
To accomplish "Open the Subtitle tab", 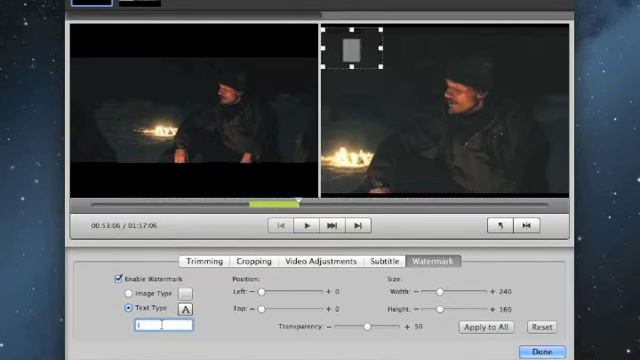I will tap(384, 261).
